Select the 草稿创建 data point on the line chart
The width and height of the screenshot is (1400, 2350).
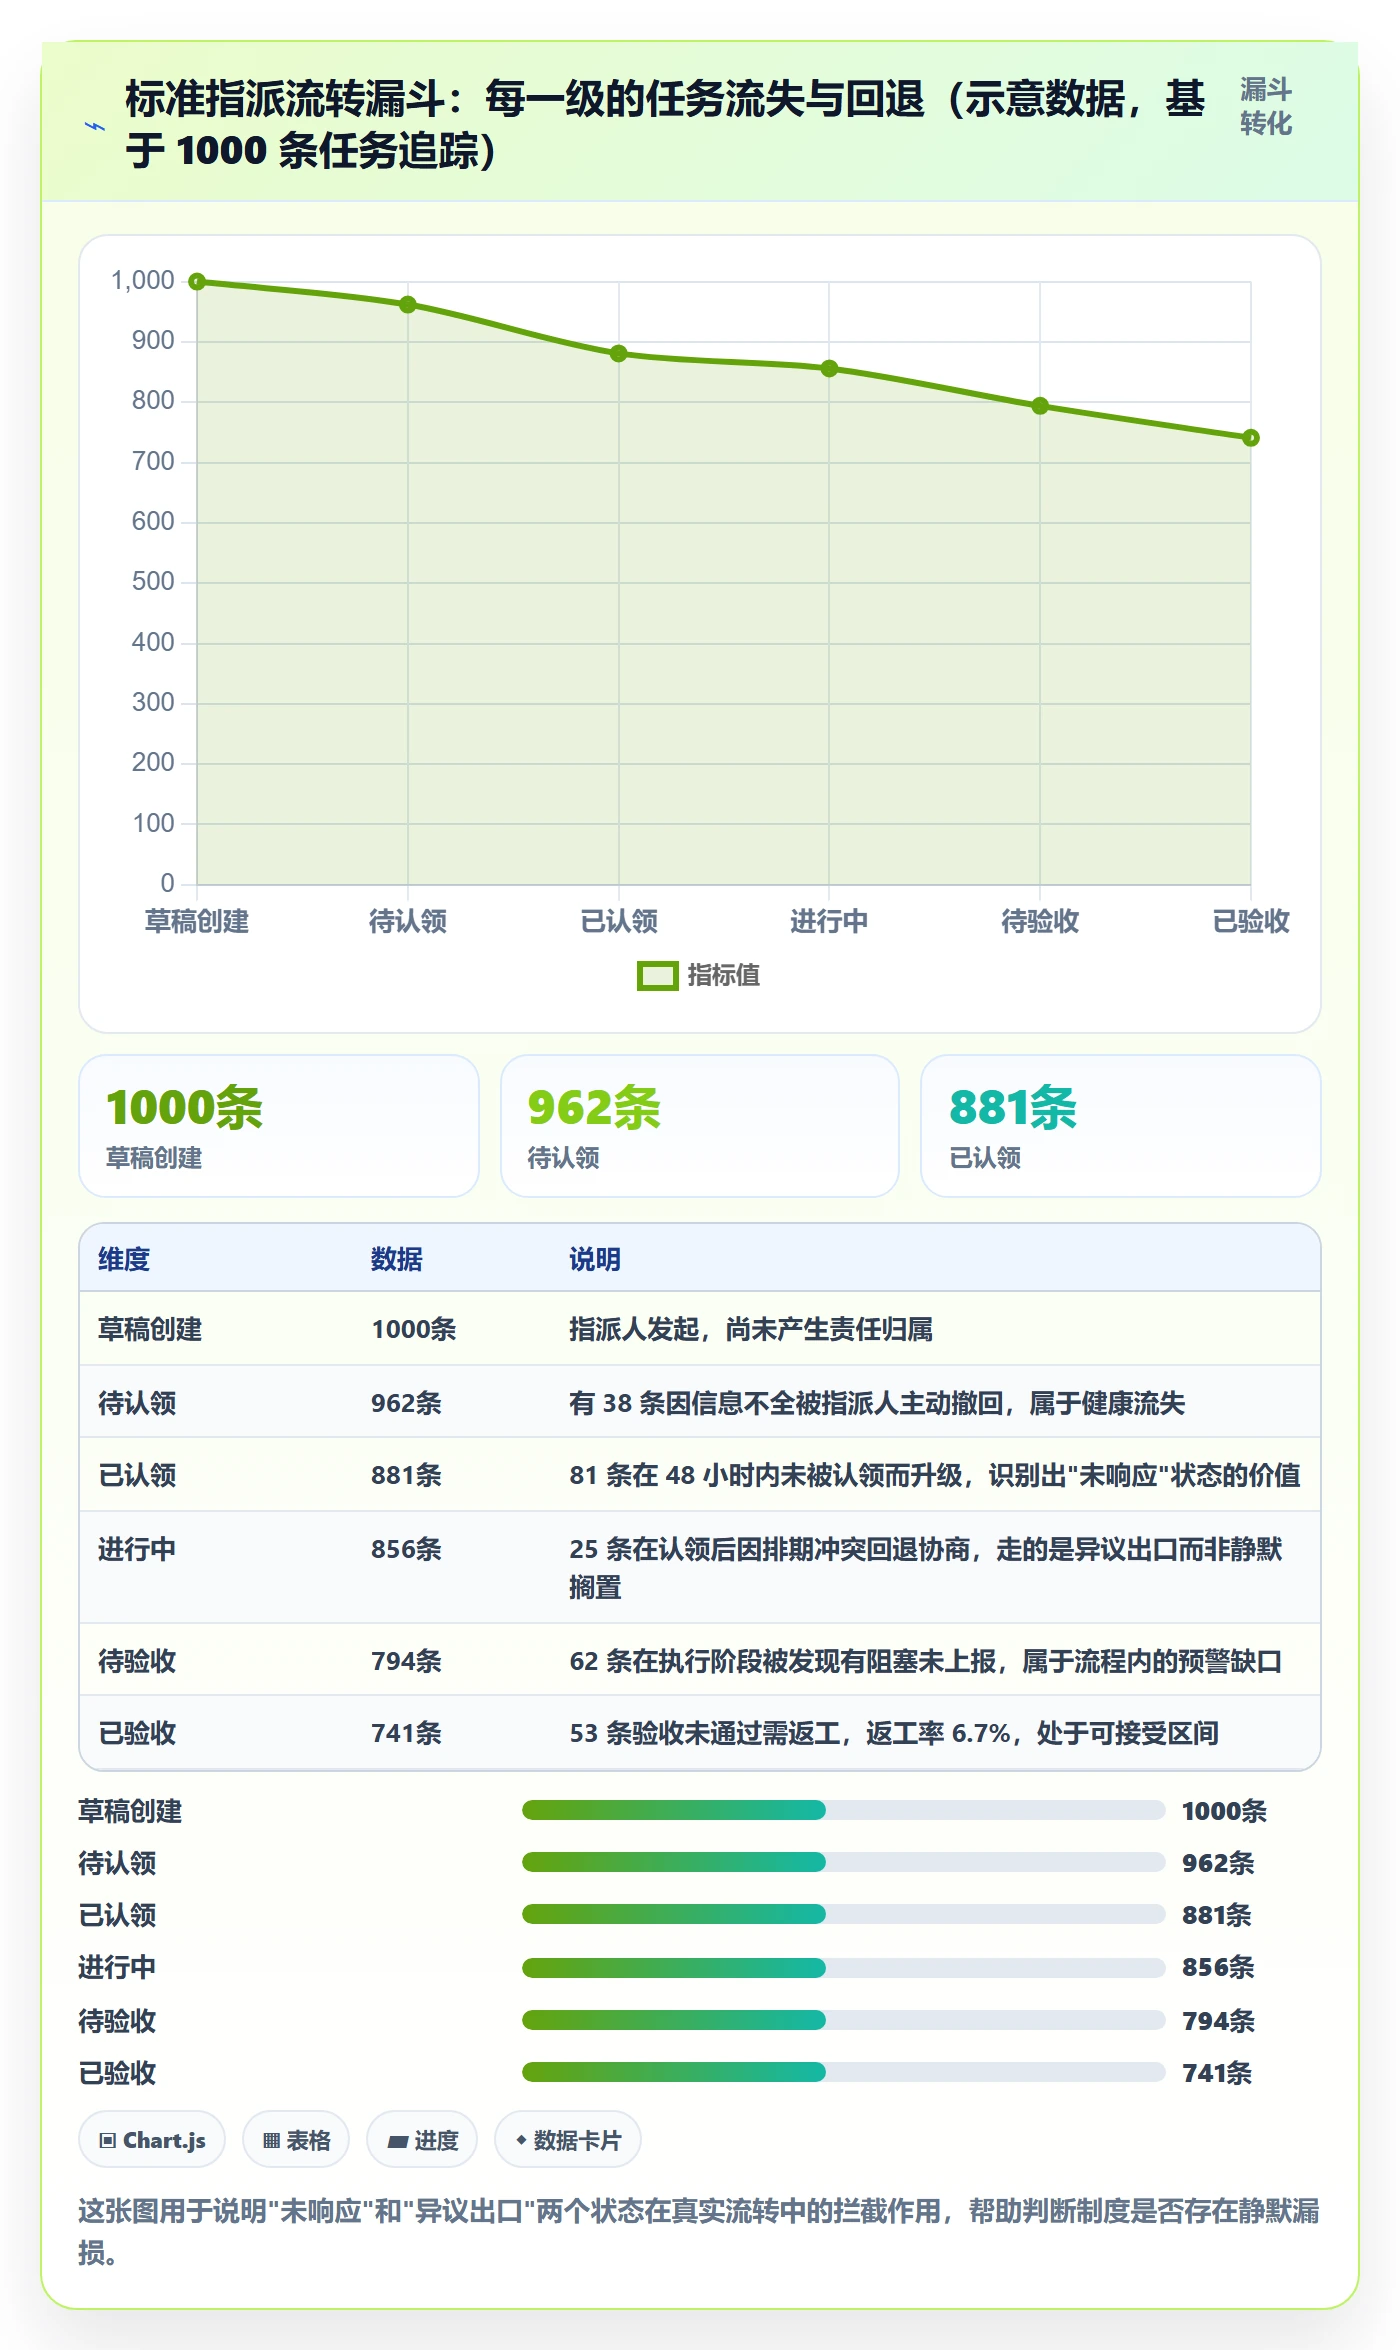pos(197,282)
